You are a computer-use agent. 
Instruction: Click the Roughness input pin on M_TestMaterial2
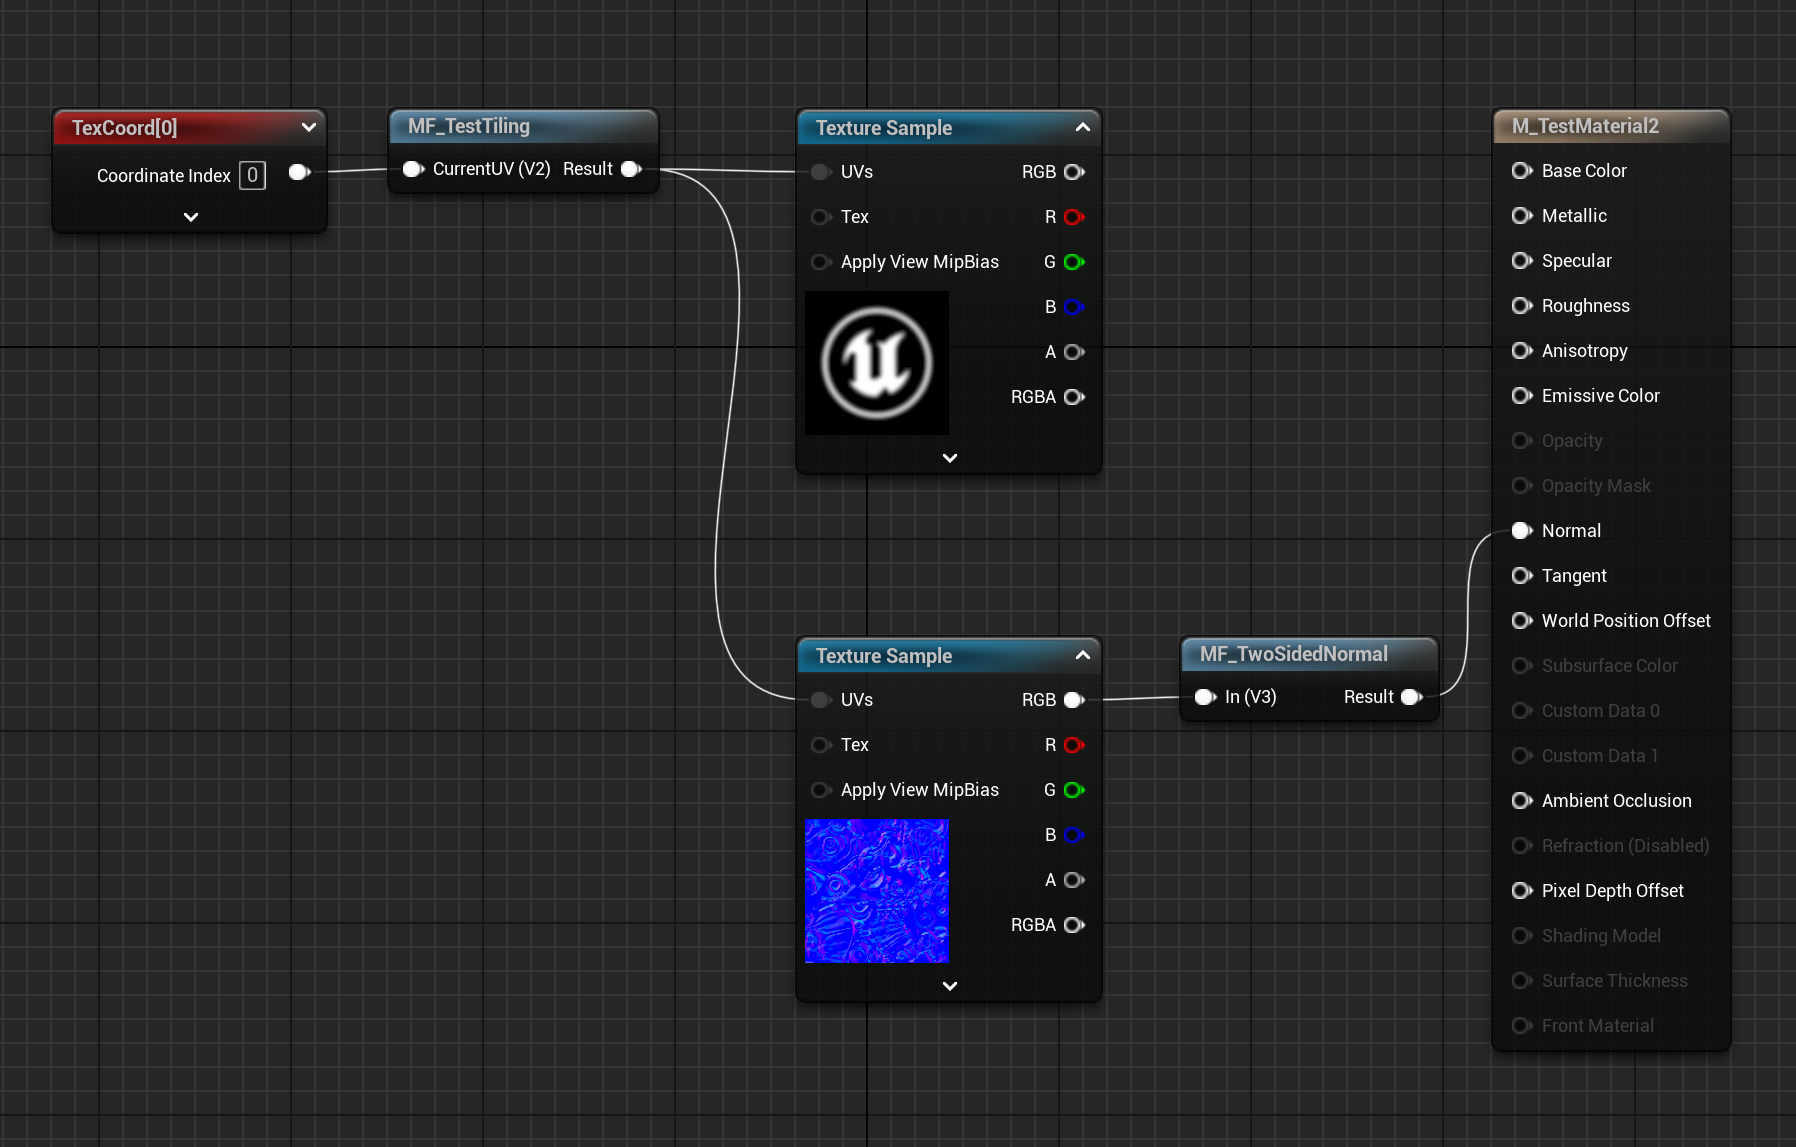pos(1522,306)
